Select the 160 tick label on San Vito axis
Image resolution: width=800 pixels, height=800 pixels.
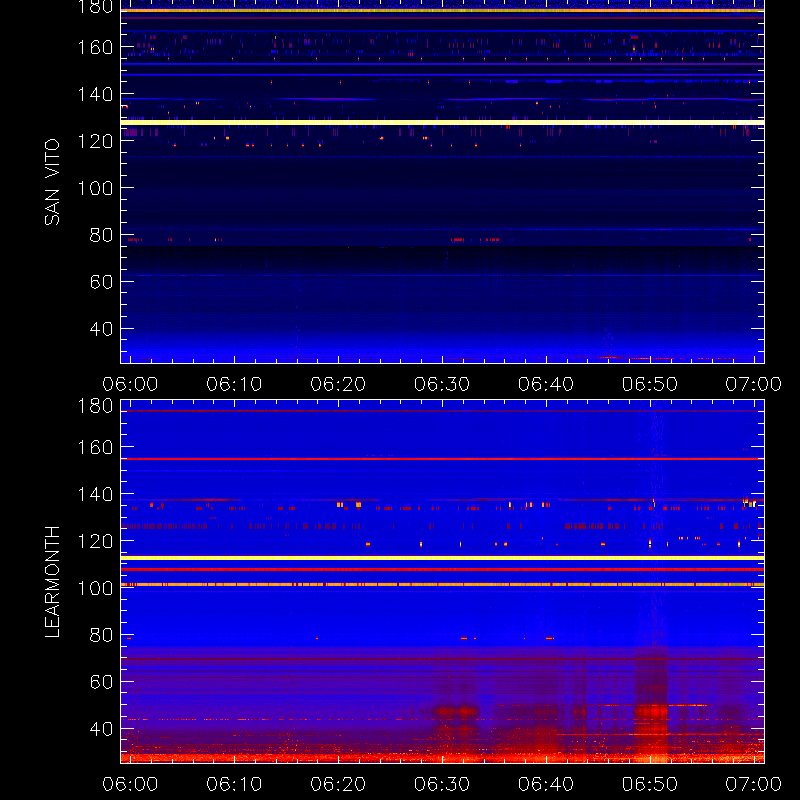pyautogui.click(x=95, y=47)
